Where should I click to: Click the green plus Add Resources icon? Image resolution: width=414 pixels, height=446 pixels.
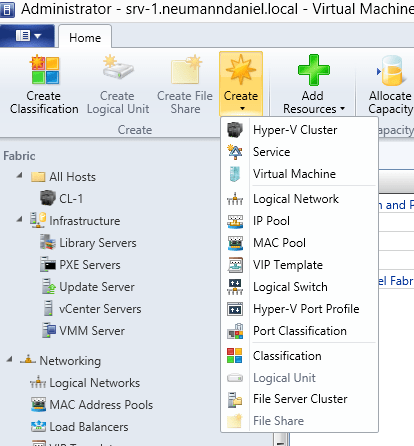coord(313,70)
